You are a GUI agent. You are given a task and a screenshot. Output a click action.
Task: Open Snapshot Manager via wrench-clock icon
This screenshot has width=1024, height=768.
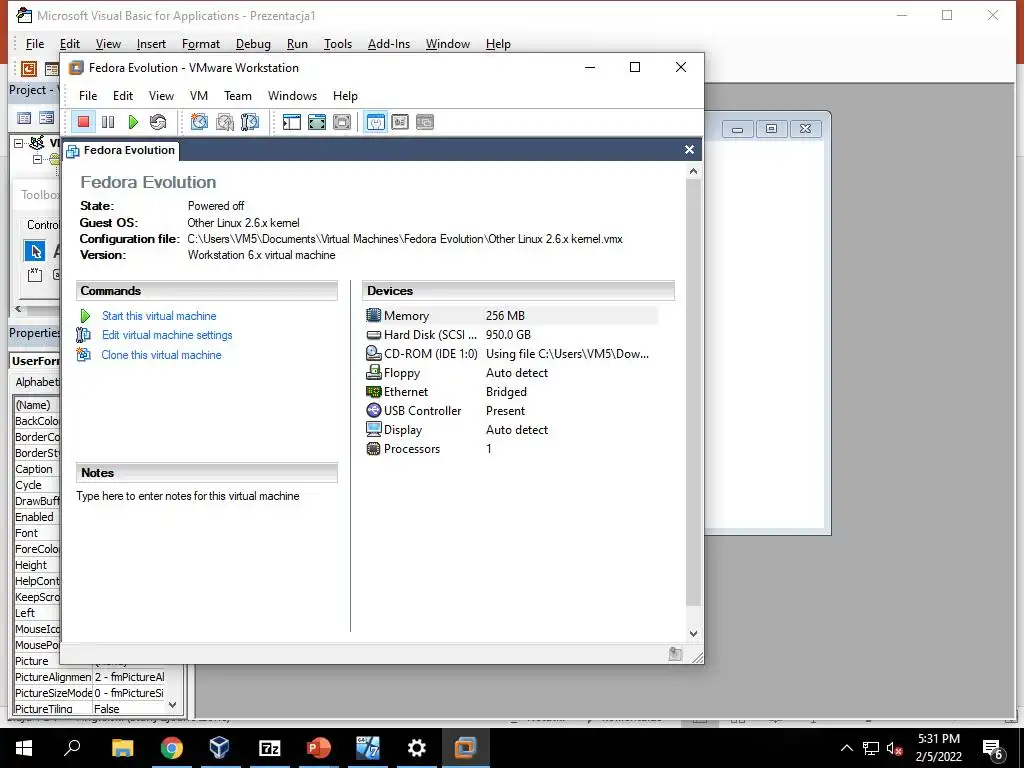coord(249,122)
